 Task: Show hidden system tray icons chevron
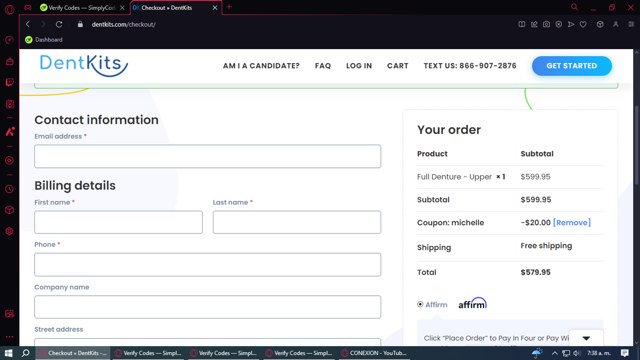(555, 353)
